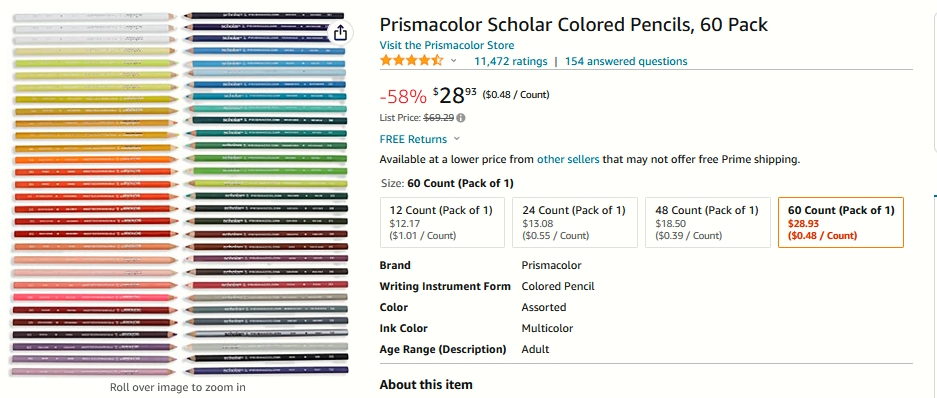The image size is (937, 398).
Task: Select the 60 Count (Pack of 1) option
Action: [x=841, y=222]
